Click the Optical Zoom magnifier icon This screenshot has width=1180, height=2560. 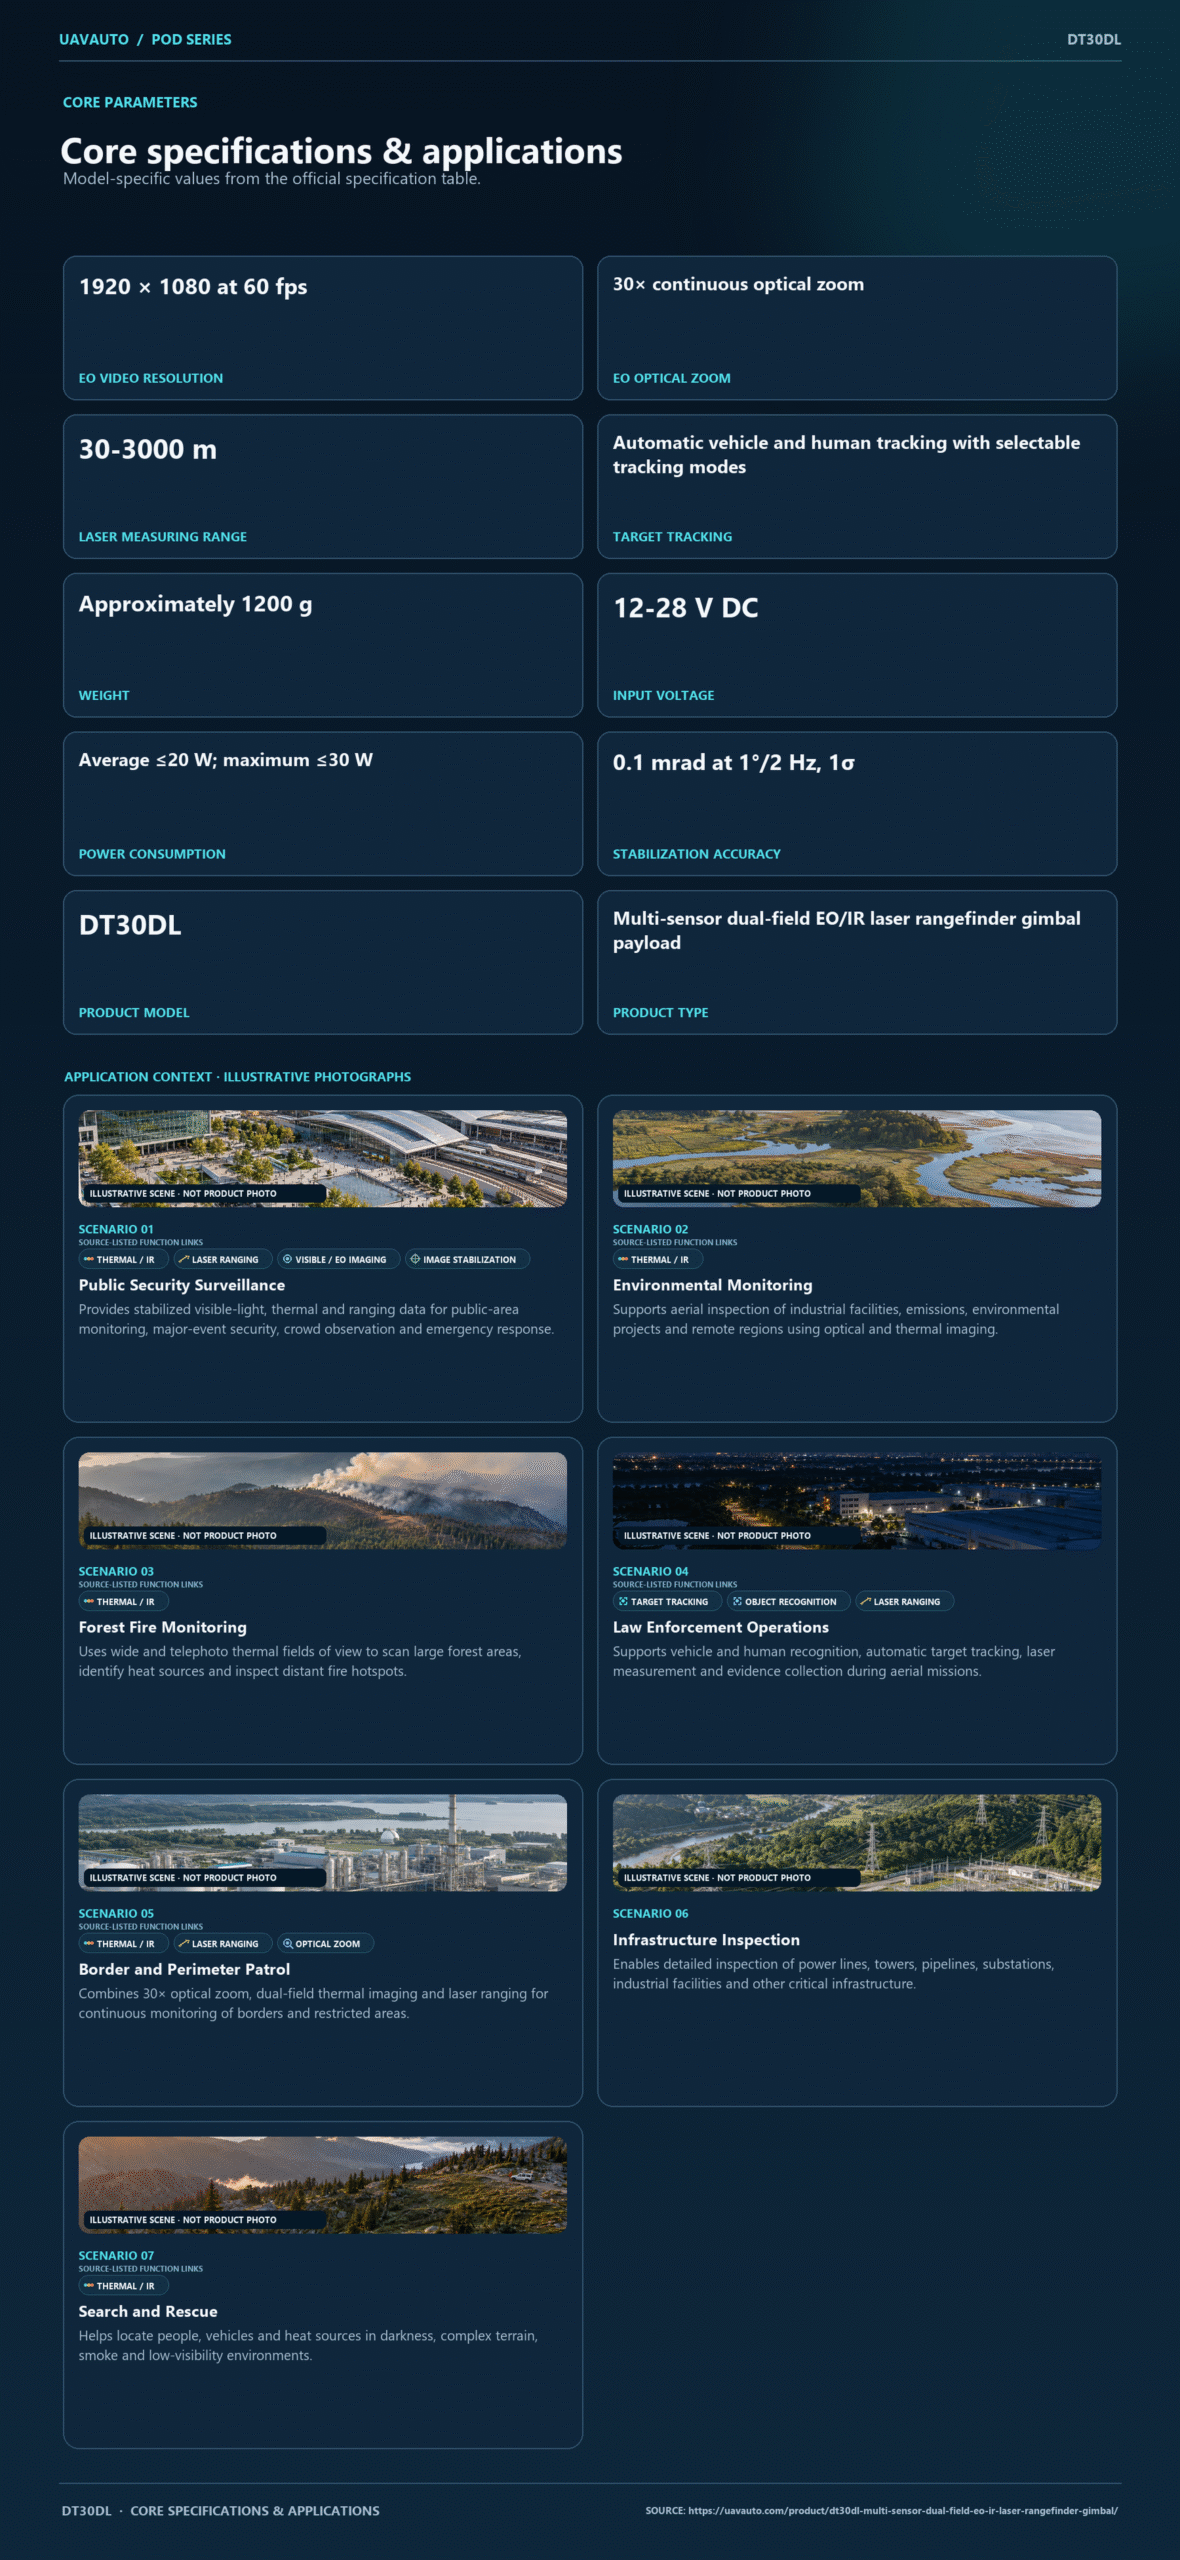coord(288,1943)
